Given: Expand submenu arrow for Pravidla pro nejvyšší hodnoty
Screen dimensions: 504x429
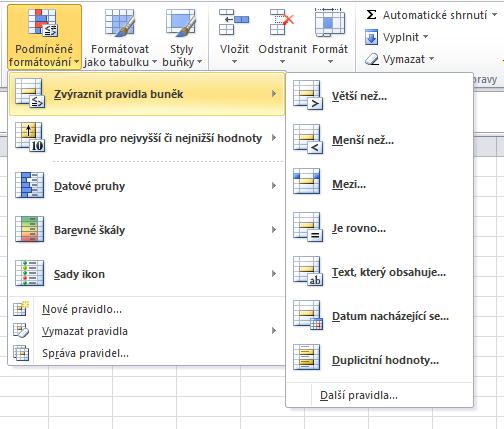Looking at the screenshot, I should coord(274,138).
